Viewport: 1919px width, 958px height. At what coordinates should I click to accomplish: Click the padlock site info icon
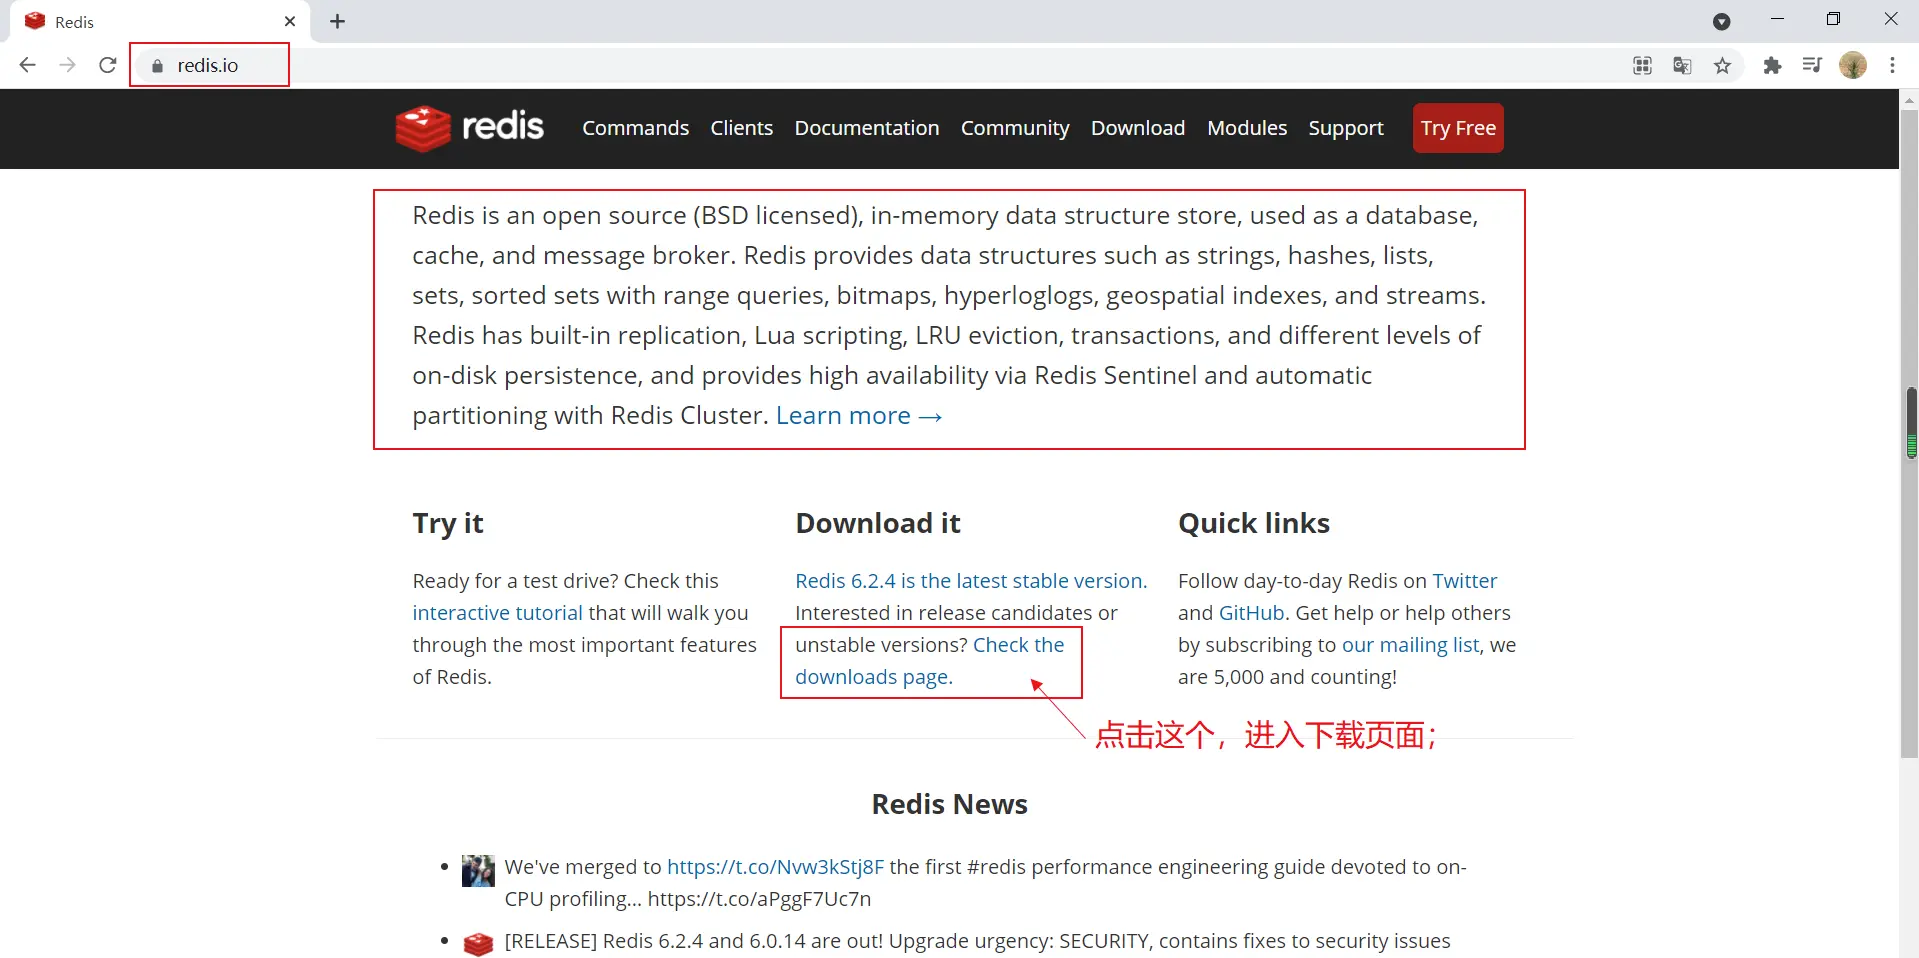click(x=157, y=66)
